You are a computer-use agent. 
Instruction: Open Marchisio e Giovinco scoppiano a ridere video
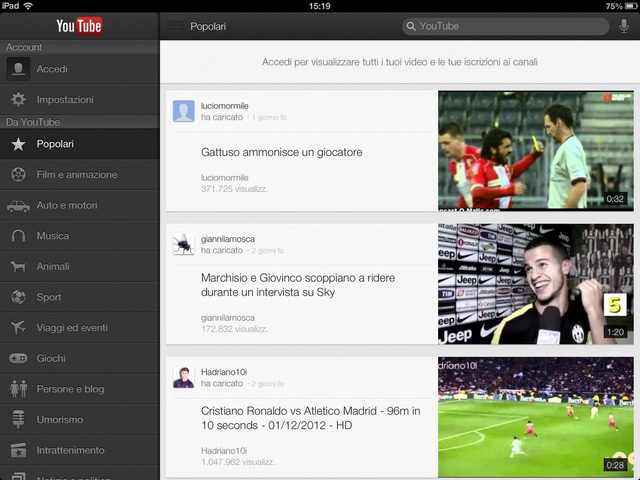[x=298, y=285]
